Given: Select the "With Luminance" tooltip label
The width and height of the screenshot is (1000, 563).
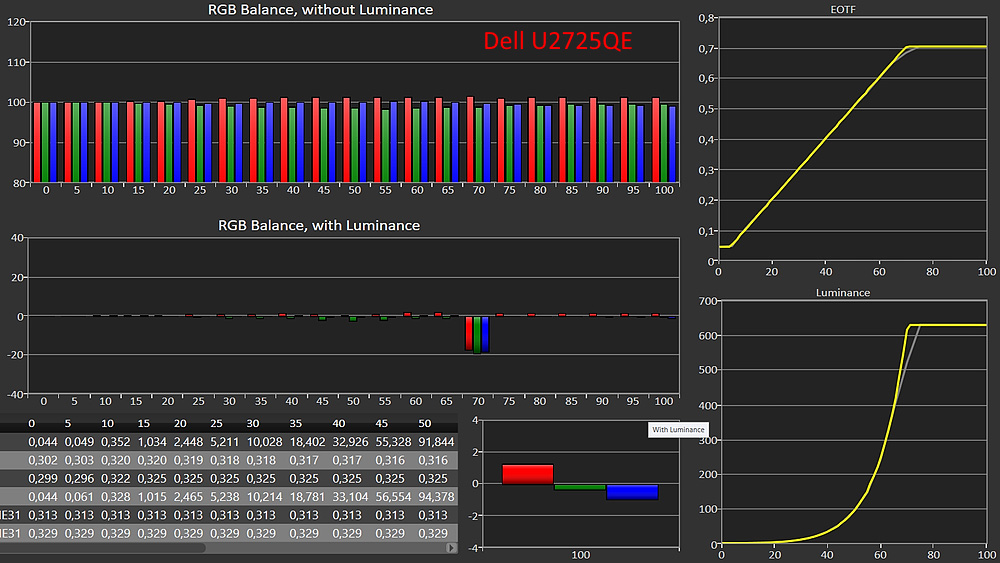Looking at the screenshot, I should (678, 430).
